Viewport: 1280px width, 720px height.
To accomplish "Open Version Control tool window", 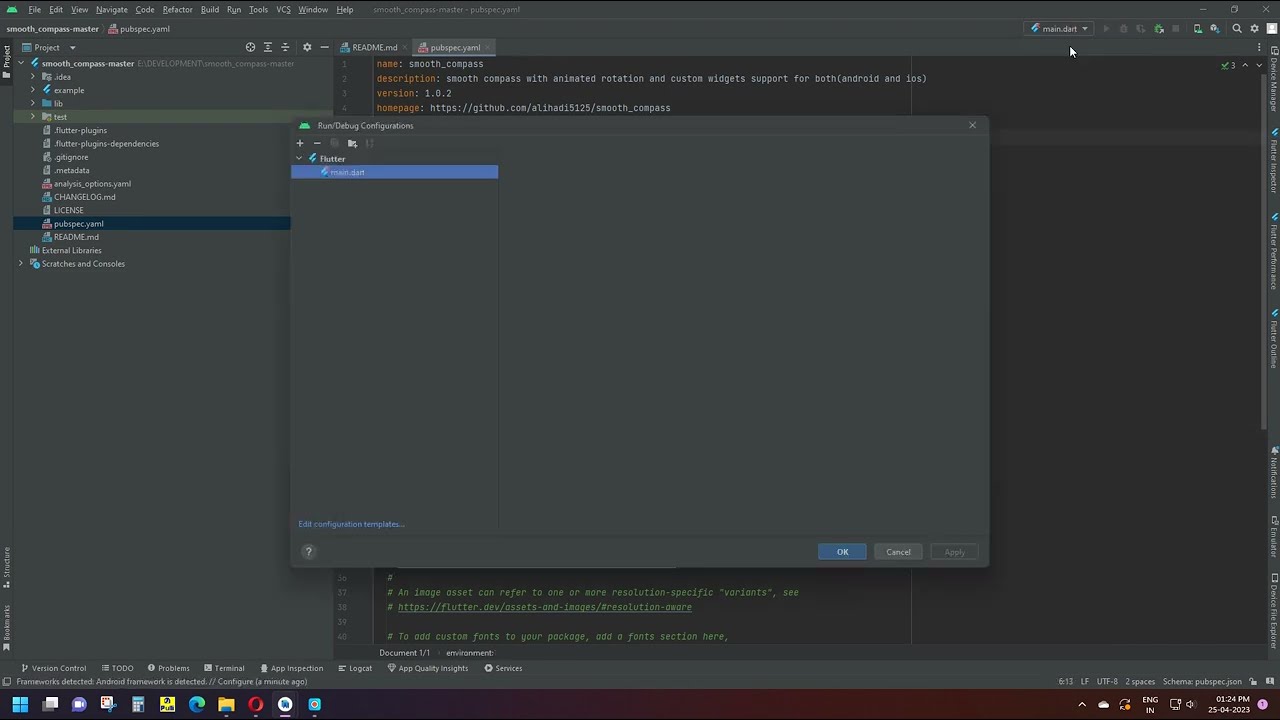I will 53,668.
